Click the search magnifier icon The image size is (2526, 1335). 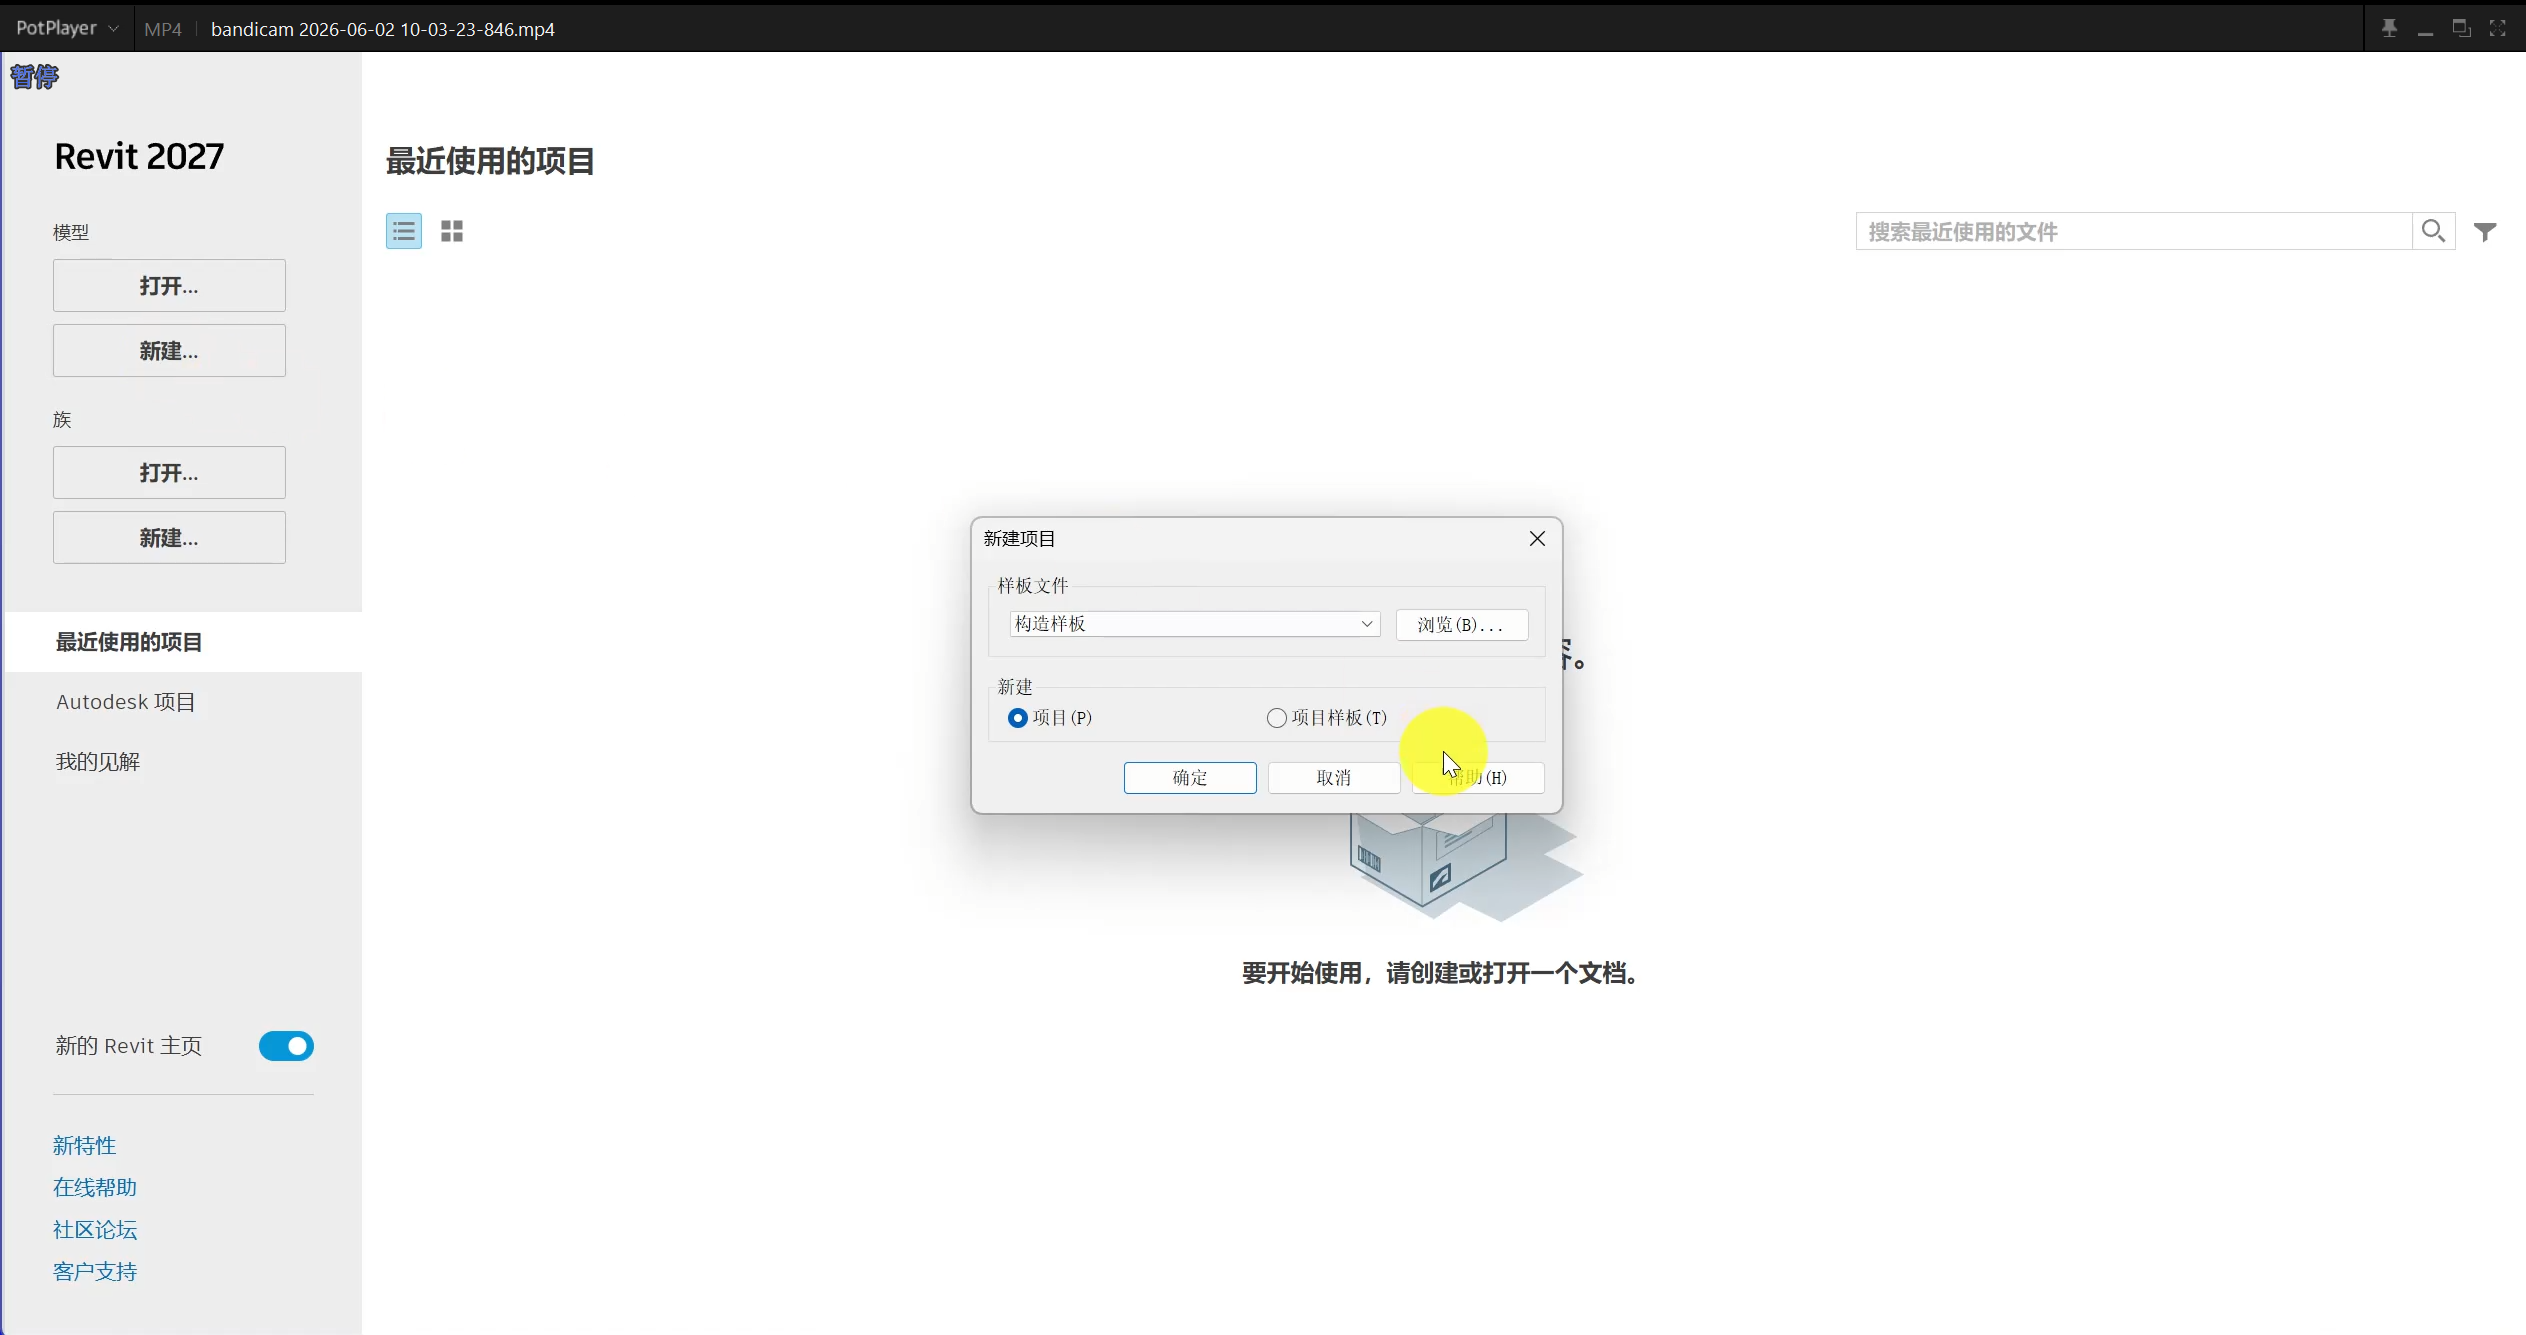coord(2433,231)
